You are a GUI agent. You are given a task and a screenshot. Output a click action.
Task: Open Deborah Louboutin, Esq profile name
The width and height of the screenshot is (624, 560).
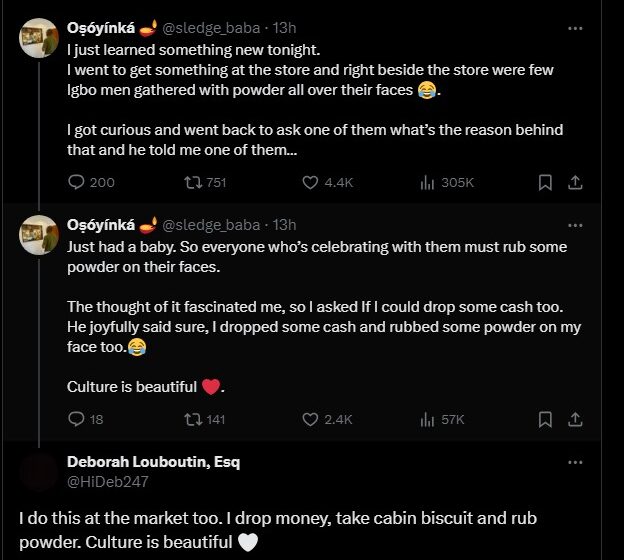(153, 462)
